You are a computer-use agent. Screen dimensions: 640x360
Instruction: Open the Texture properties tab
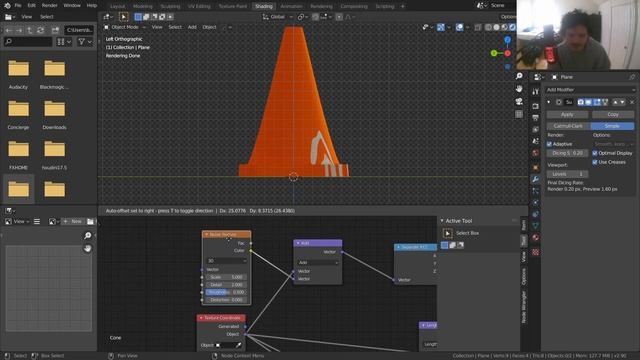pos(536,252)
